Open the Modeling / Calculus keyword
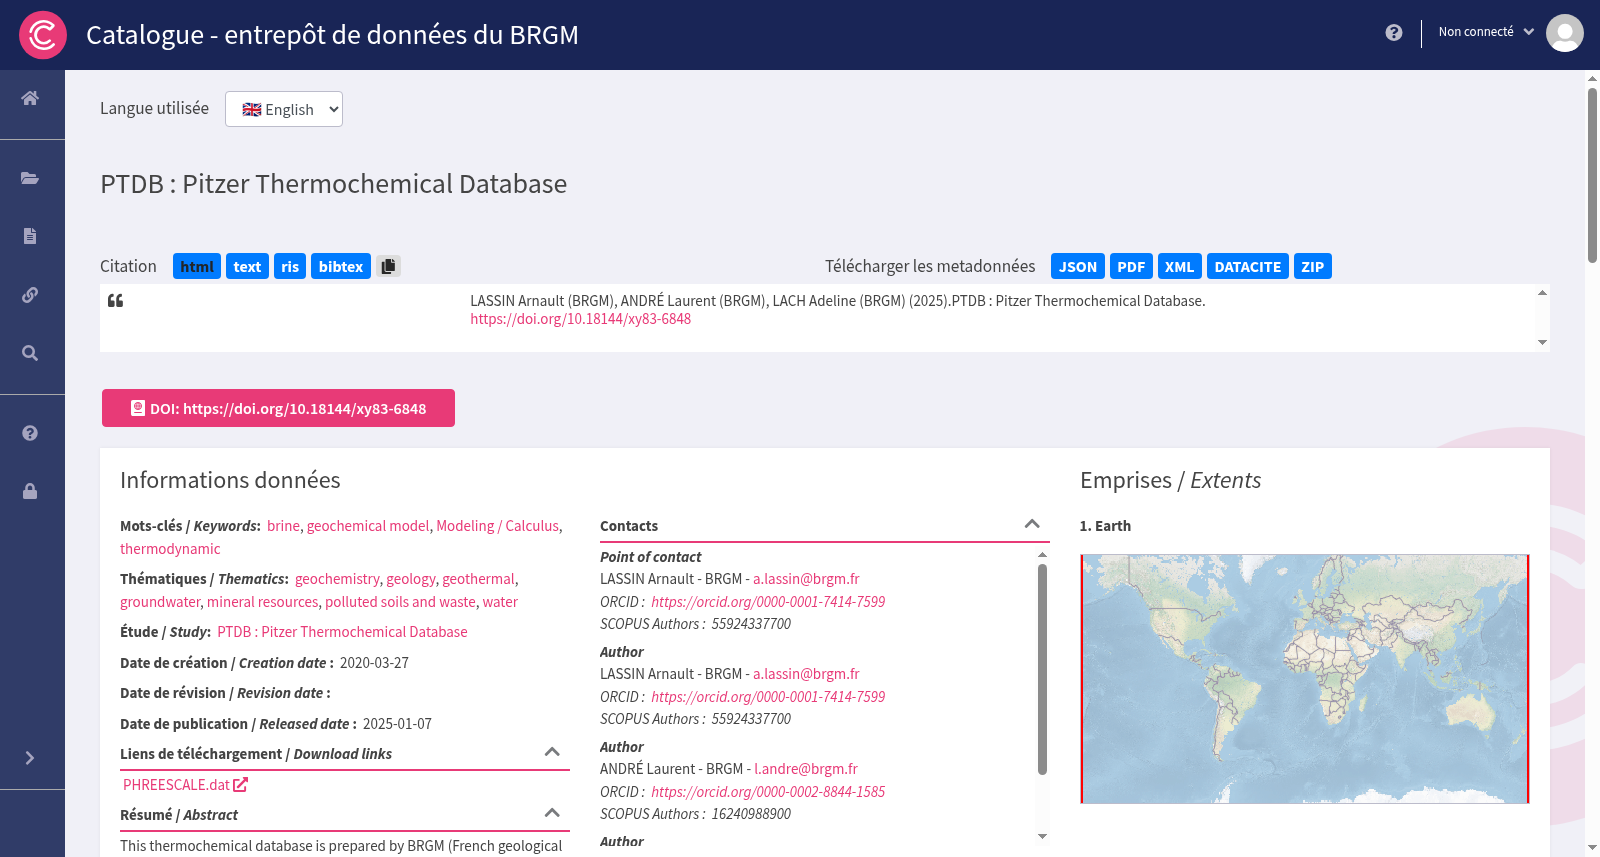Viewport: 1600px width, 857px height. [x=498, y=526]
